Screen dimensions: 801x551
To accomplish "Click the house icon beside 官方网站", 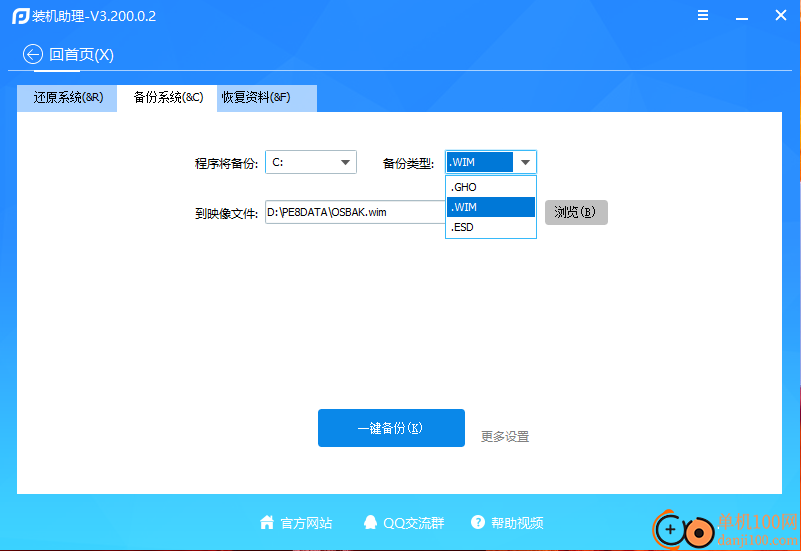I will pyautogui.click(x=267, y=522).
